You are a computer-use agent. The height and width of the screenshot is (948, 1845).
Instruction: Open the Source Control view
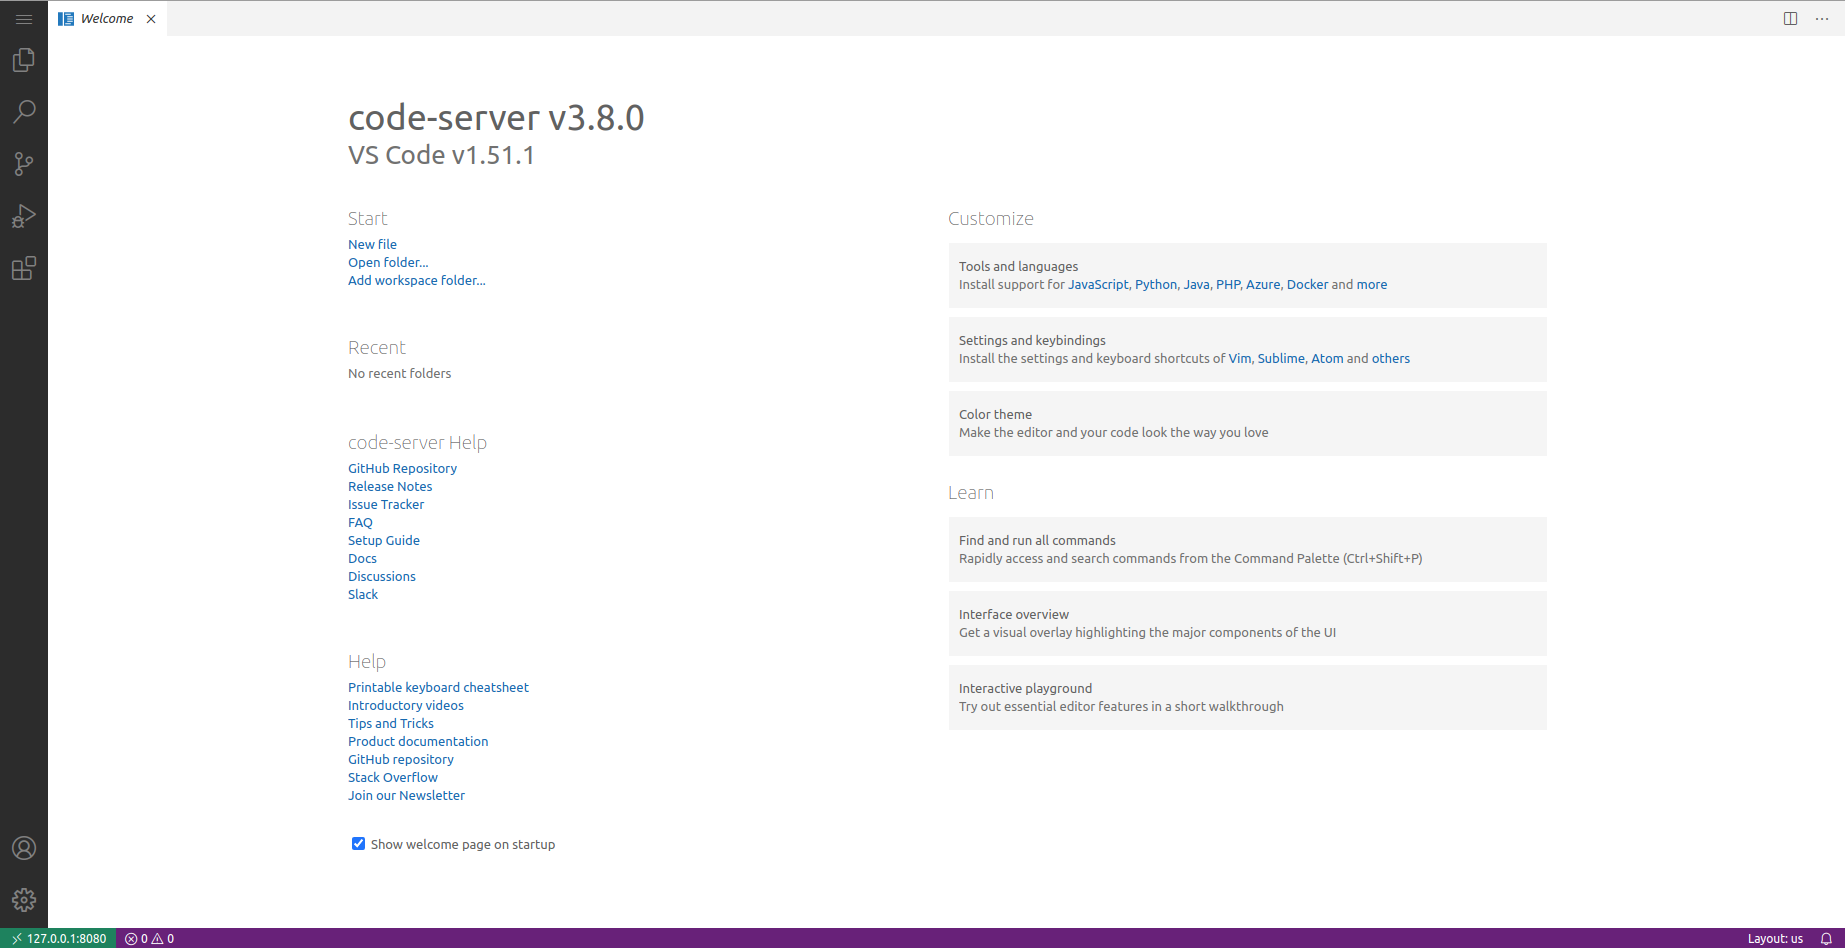pos(24,164)
